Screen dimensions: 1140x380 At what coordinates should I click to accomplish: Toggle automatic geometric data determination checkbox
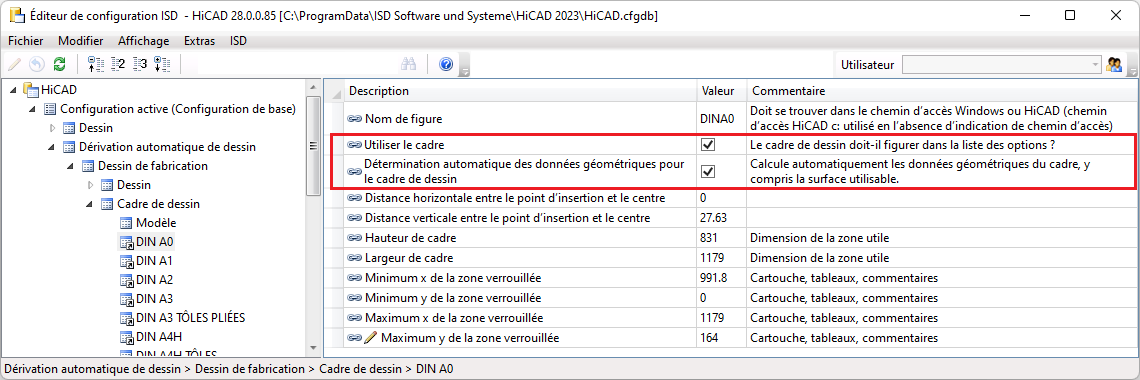tap(708, 171)
